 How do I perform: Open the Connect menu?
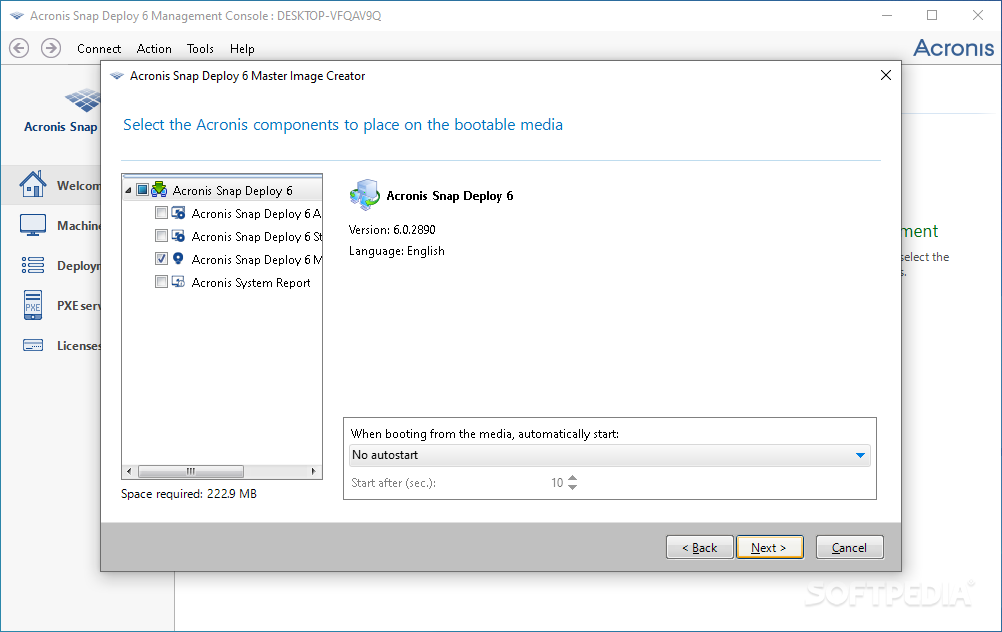pyautogui.click(x=99, y=49)
